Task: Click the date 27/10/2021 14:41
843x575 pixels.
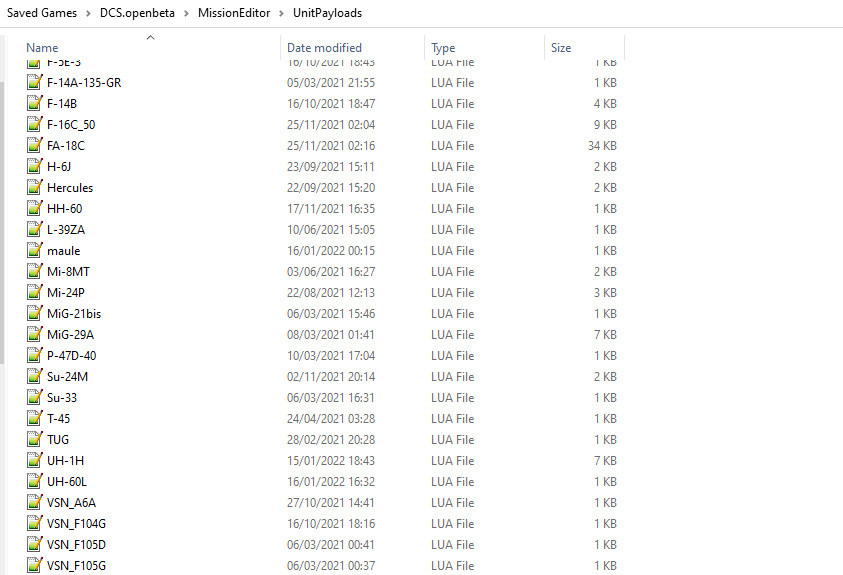Action: click(331, 502)
